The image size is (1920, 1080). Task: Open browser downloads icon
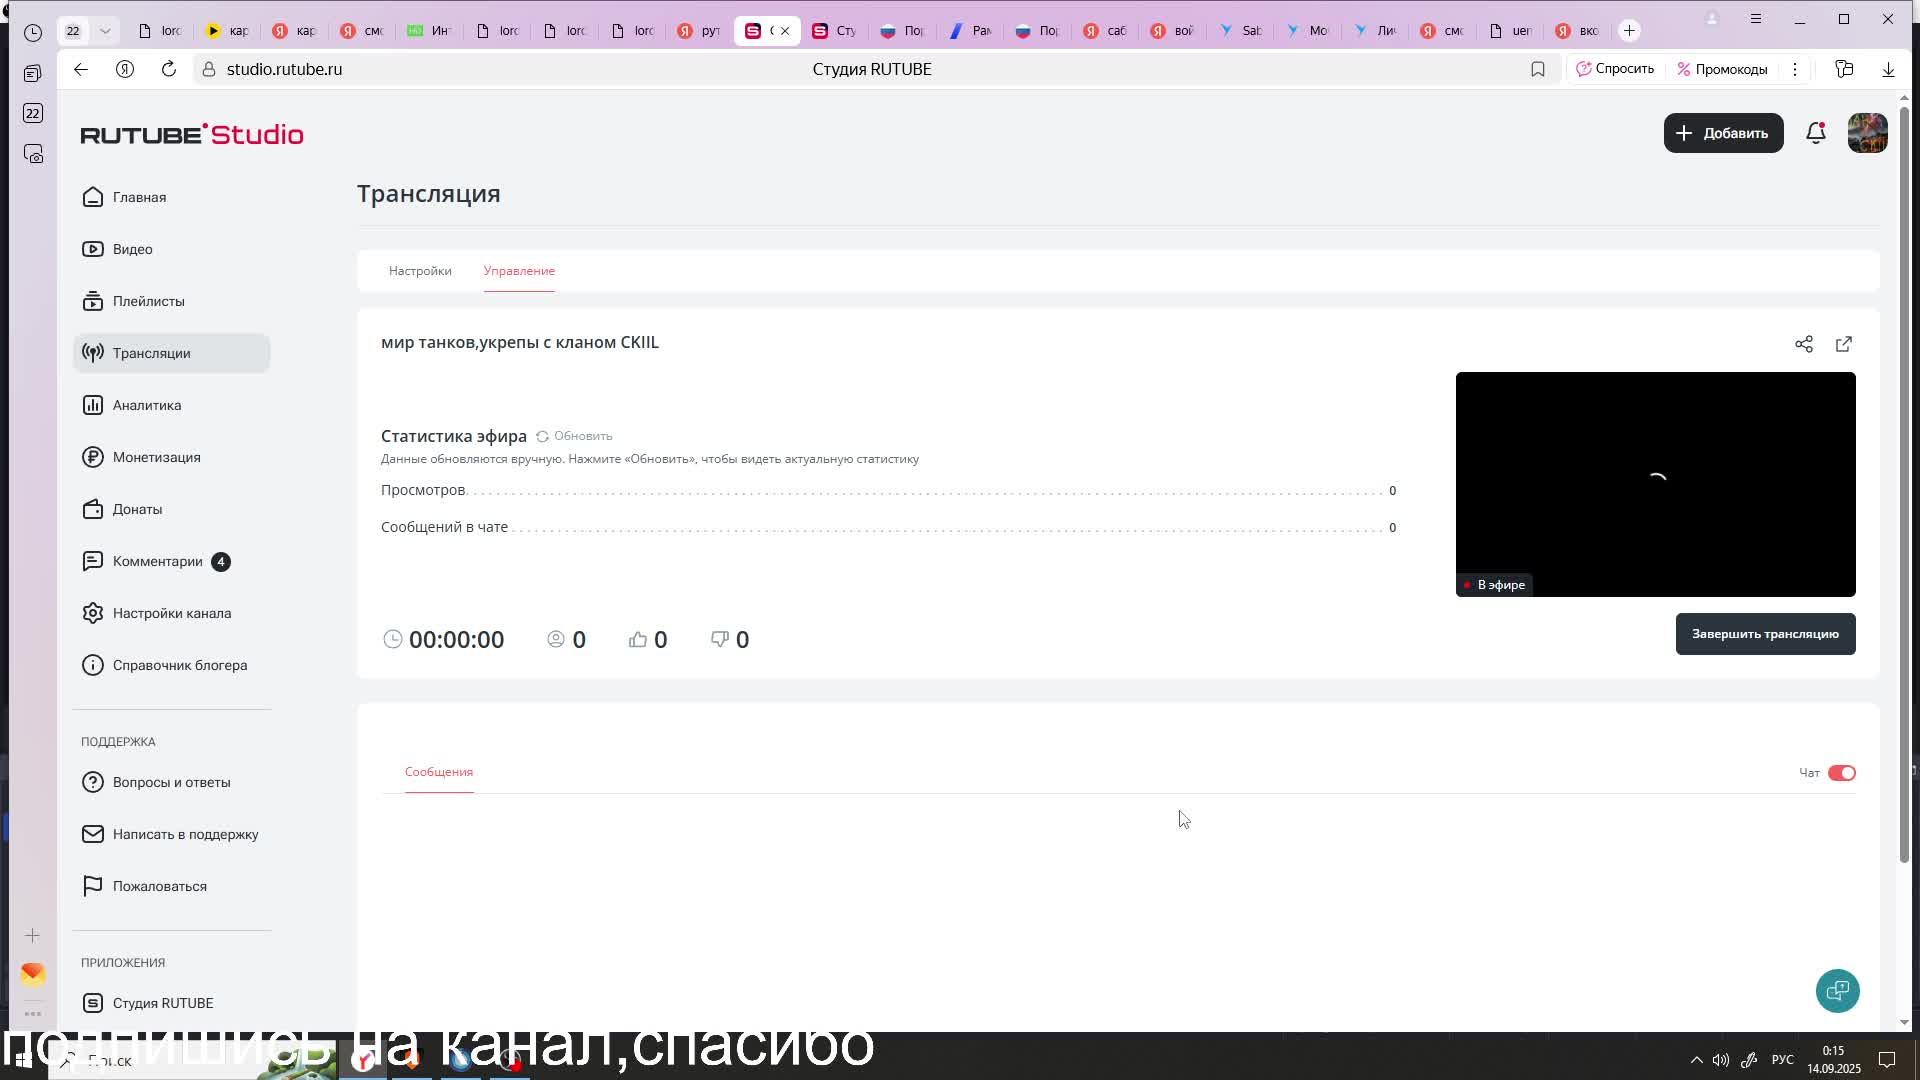tap(1887, 69)
